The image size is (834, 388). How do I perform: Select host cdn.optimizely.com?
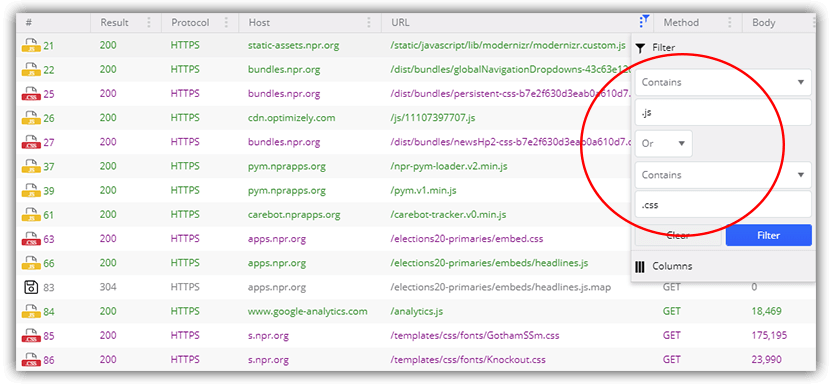pyautogui.click(x=291, y=118)
